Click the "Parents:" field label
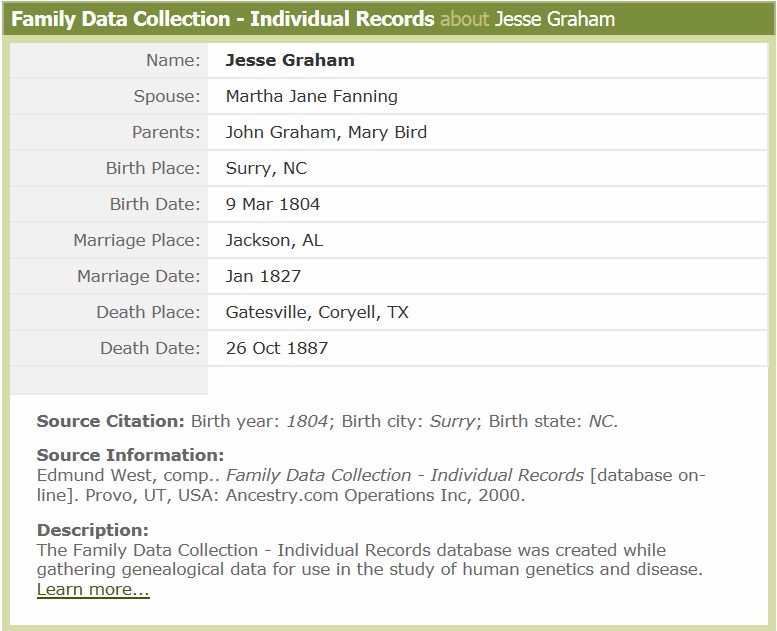Image resolution: width=777 pixels, height=631 pixels. [165, 132]
